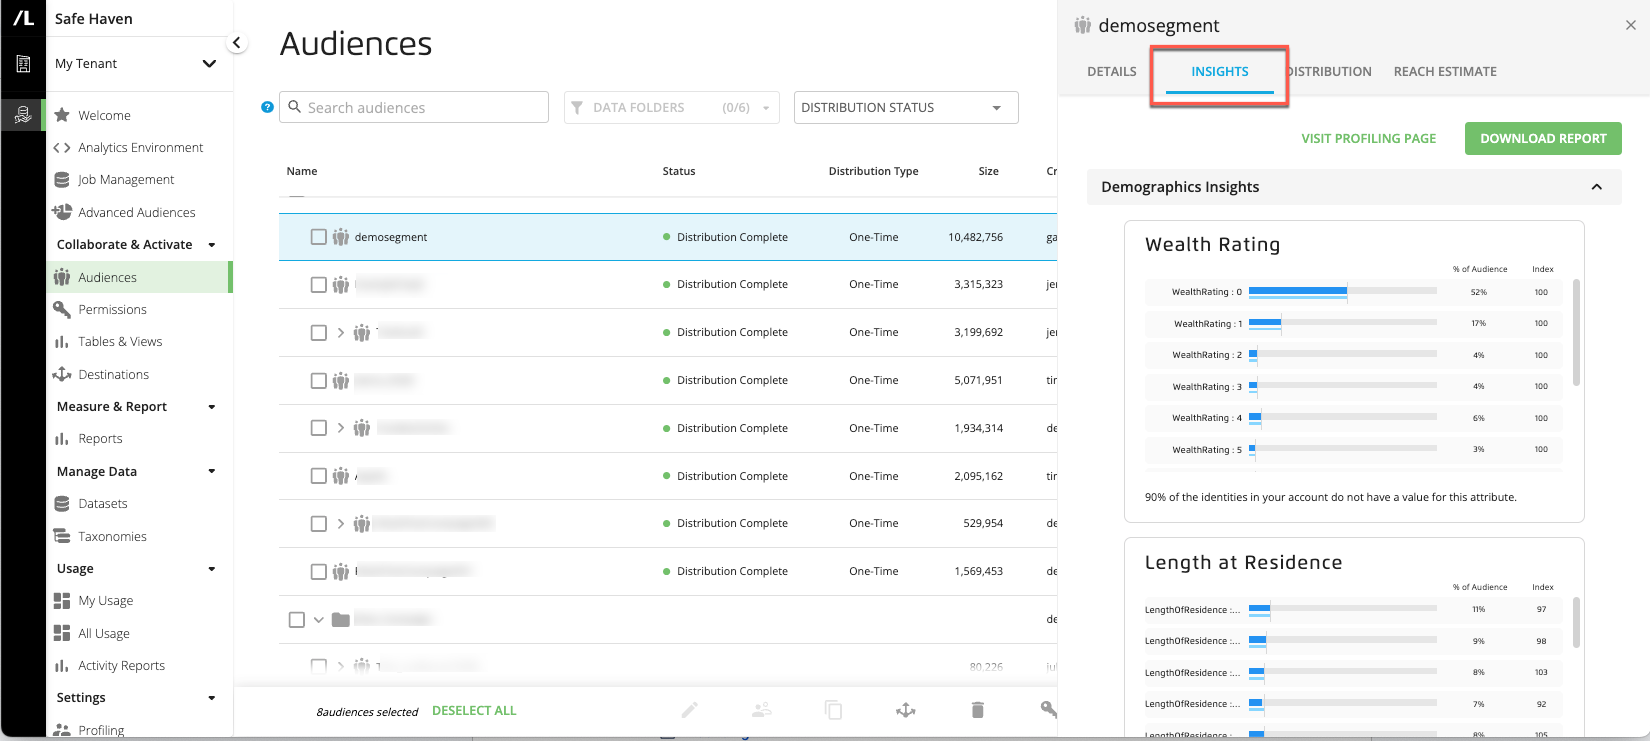
Task: Click the Activity Reports chart icon
Action: [x=62, y=666]
